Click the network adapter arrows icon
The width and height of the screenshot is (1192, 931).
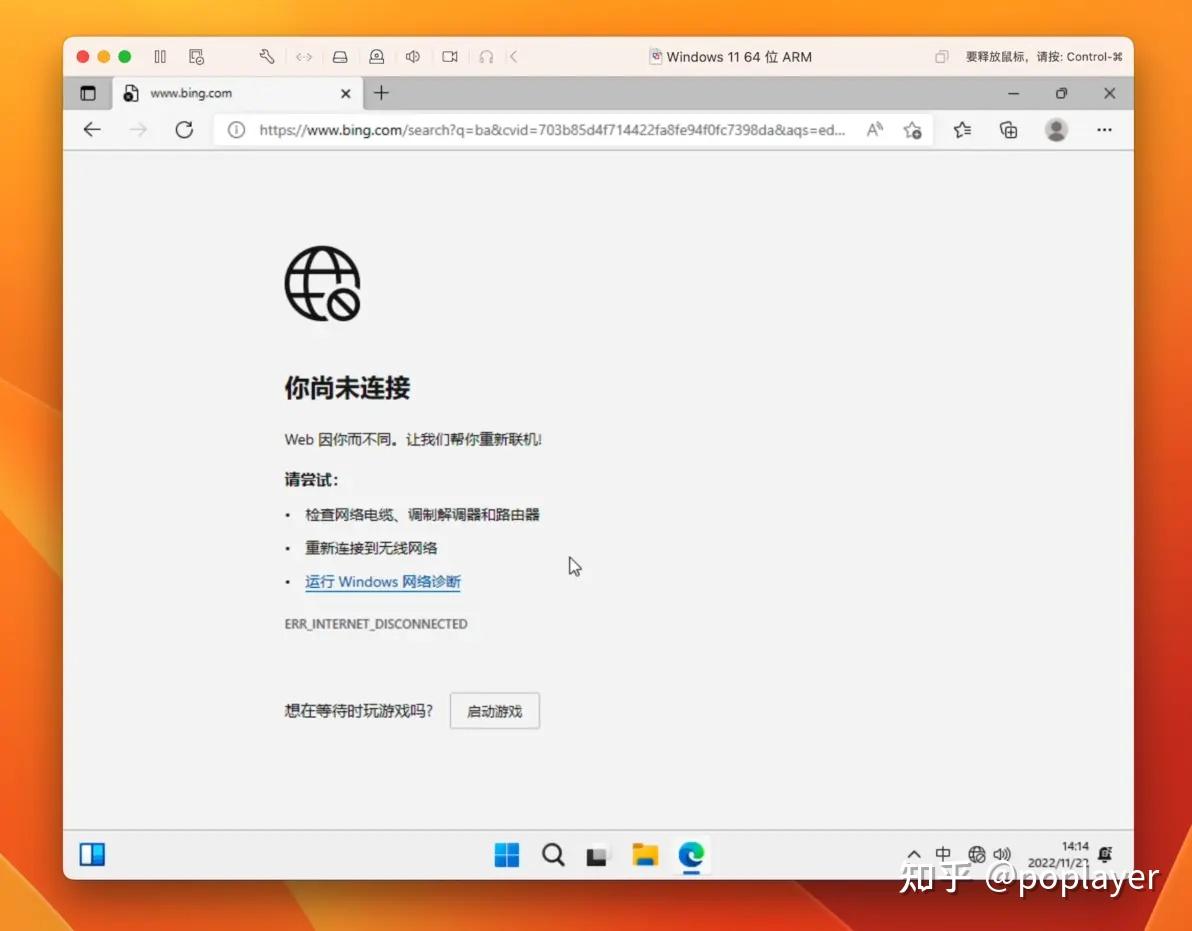303,56
